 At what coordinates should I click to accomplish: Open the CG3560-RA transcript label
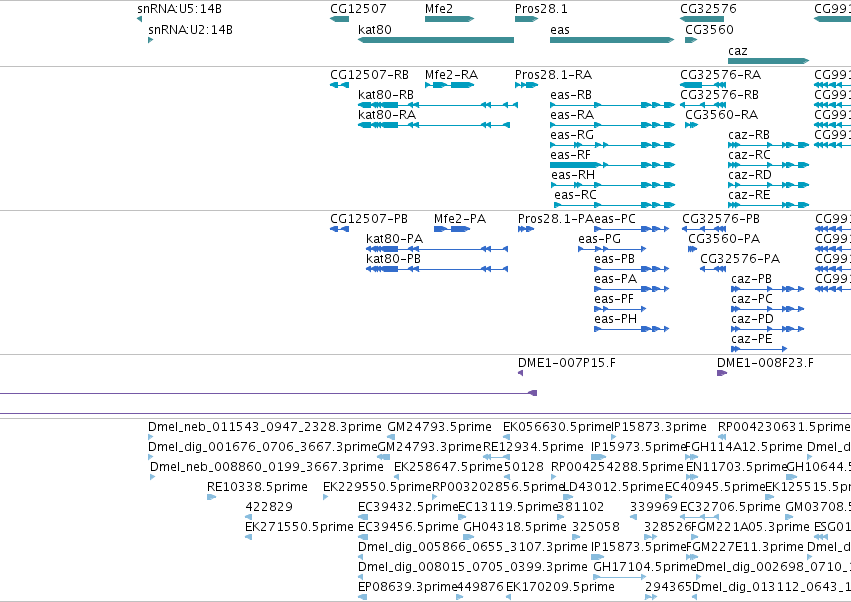[721, 115]
